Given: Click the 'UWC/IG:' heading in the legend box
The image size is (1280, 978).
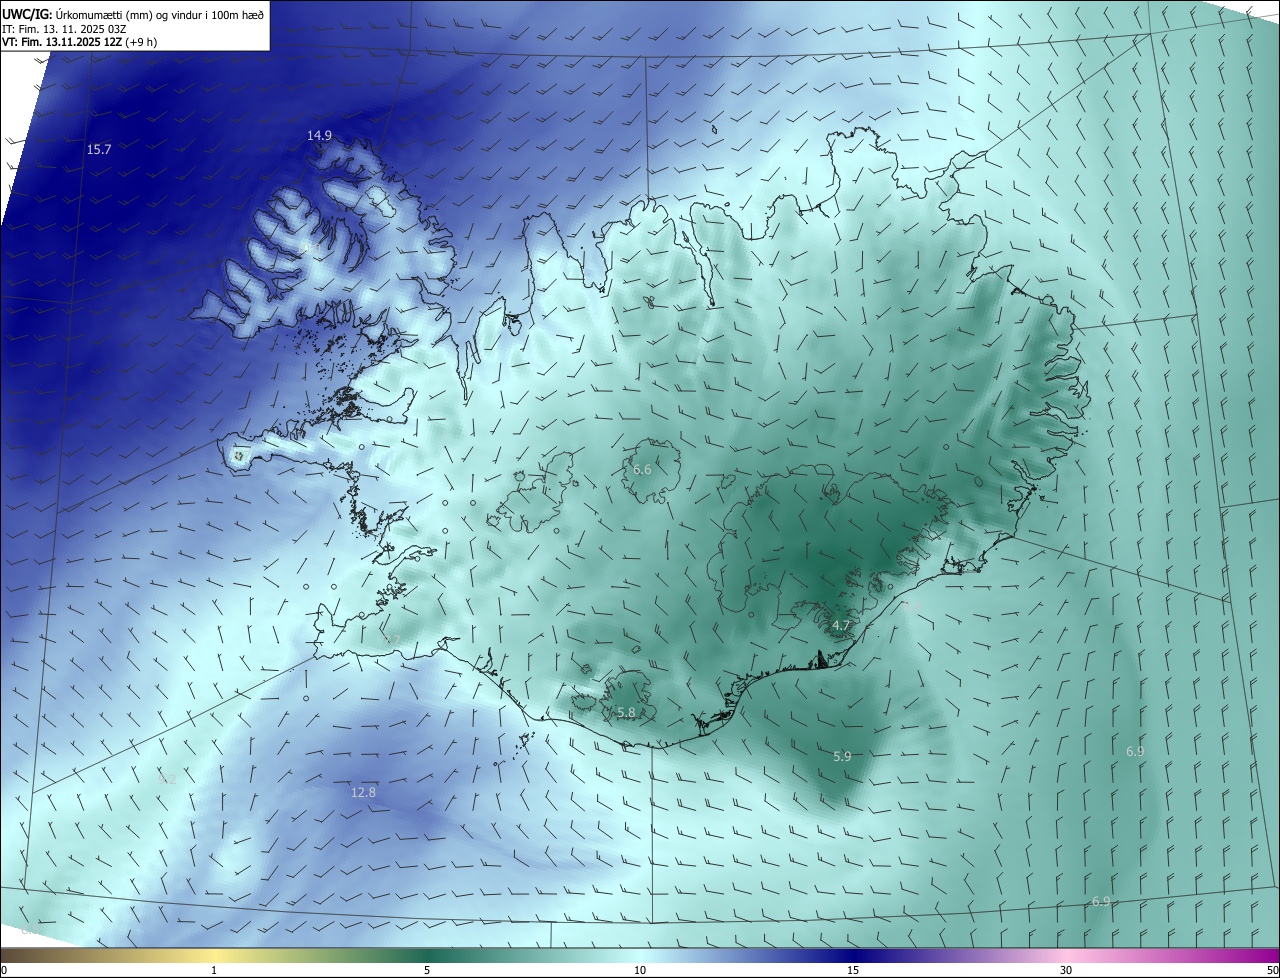Looking at the screenshot, I should [x=27, y=14].
